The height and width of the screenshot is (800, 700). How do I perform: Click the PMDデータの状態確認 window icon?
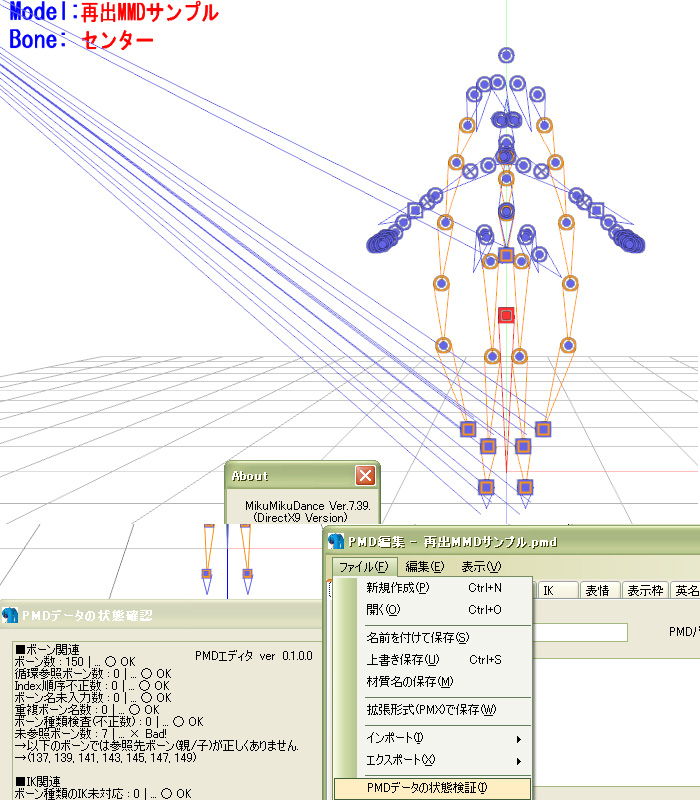click(10, 615)
